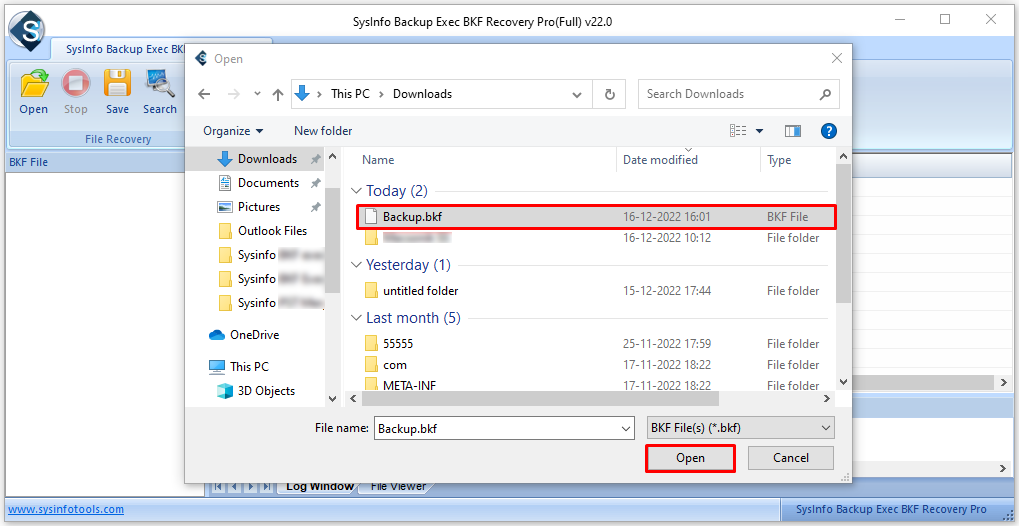Select the META-INF folder
Image resolution: width=1019 pixels, height=526 pixels.
(x=596, y=385)
